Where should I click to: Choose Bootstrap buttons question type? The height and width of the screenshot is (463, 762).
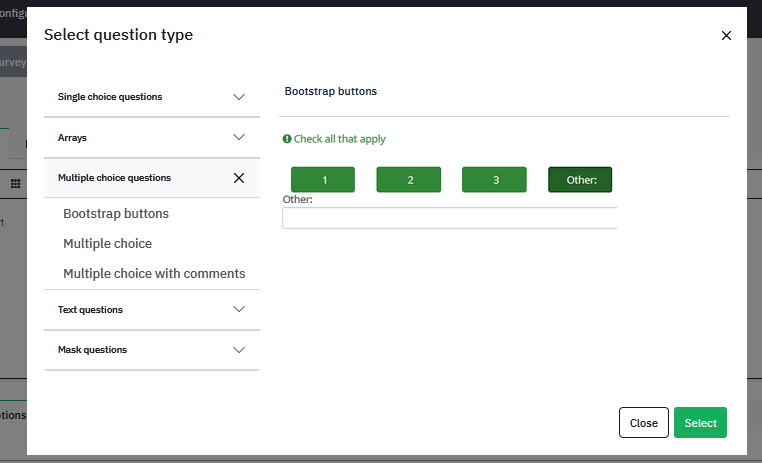[116, 213]
